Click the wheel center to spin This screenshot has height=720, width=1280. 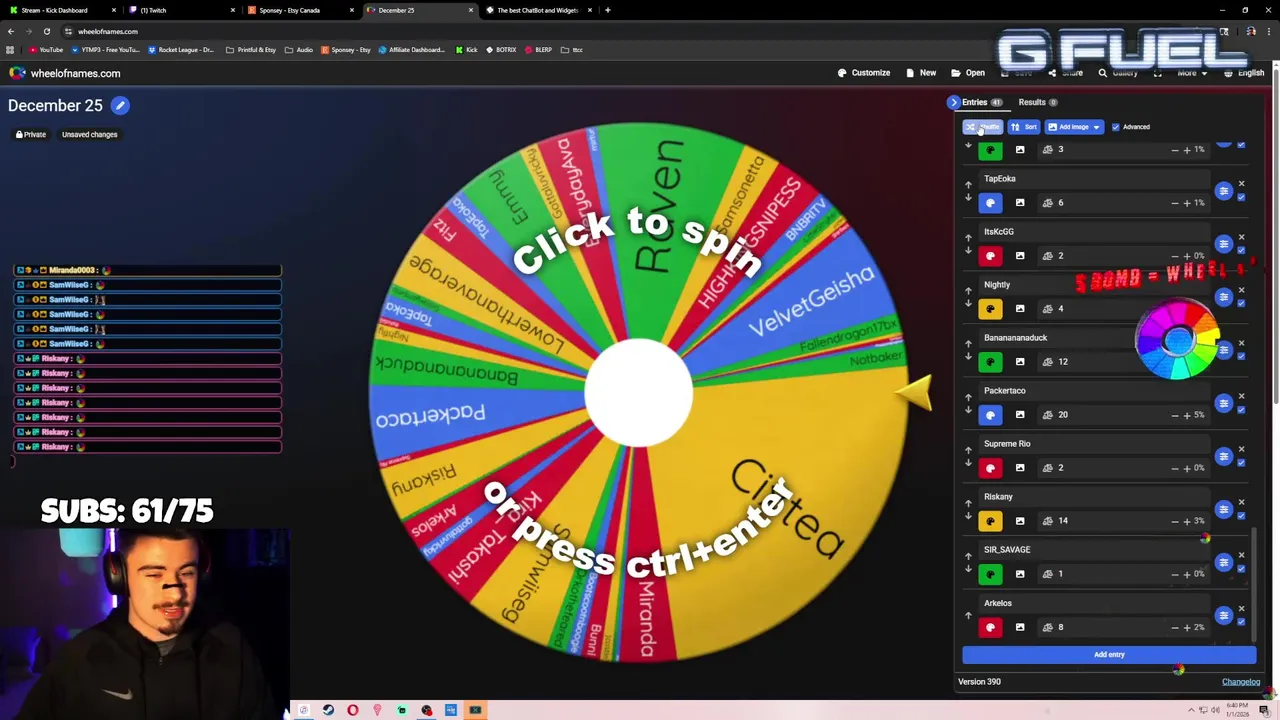638,393
